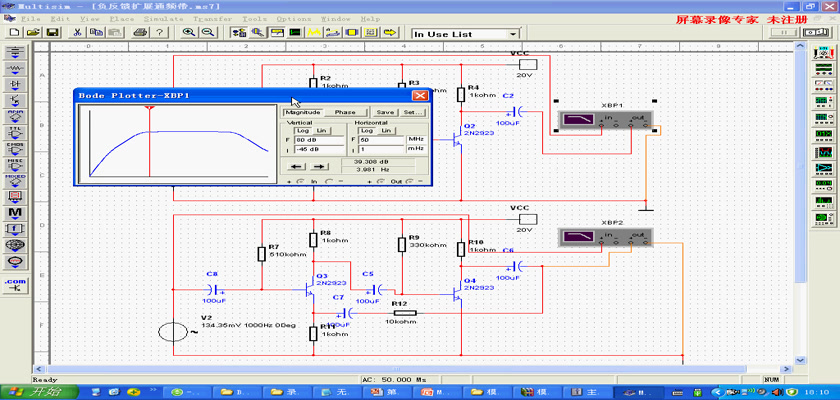
Task: Change the horizontal F unit MHz
Action: [x=416, y=139]
